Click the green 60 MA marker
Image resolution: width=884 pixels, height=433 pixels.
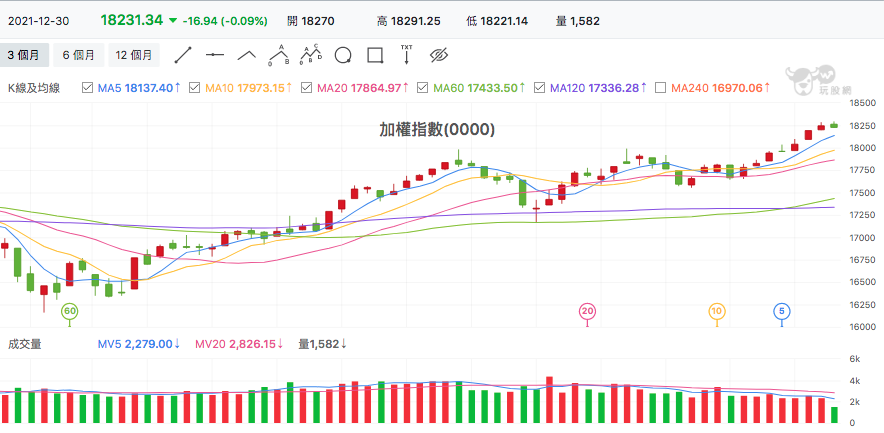click(69, 311)
